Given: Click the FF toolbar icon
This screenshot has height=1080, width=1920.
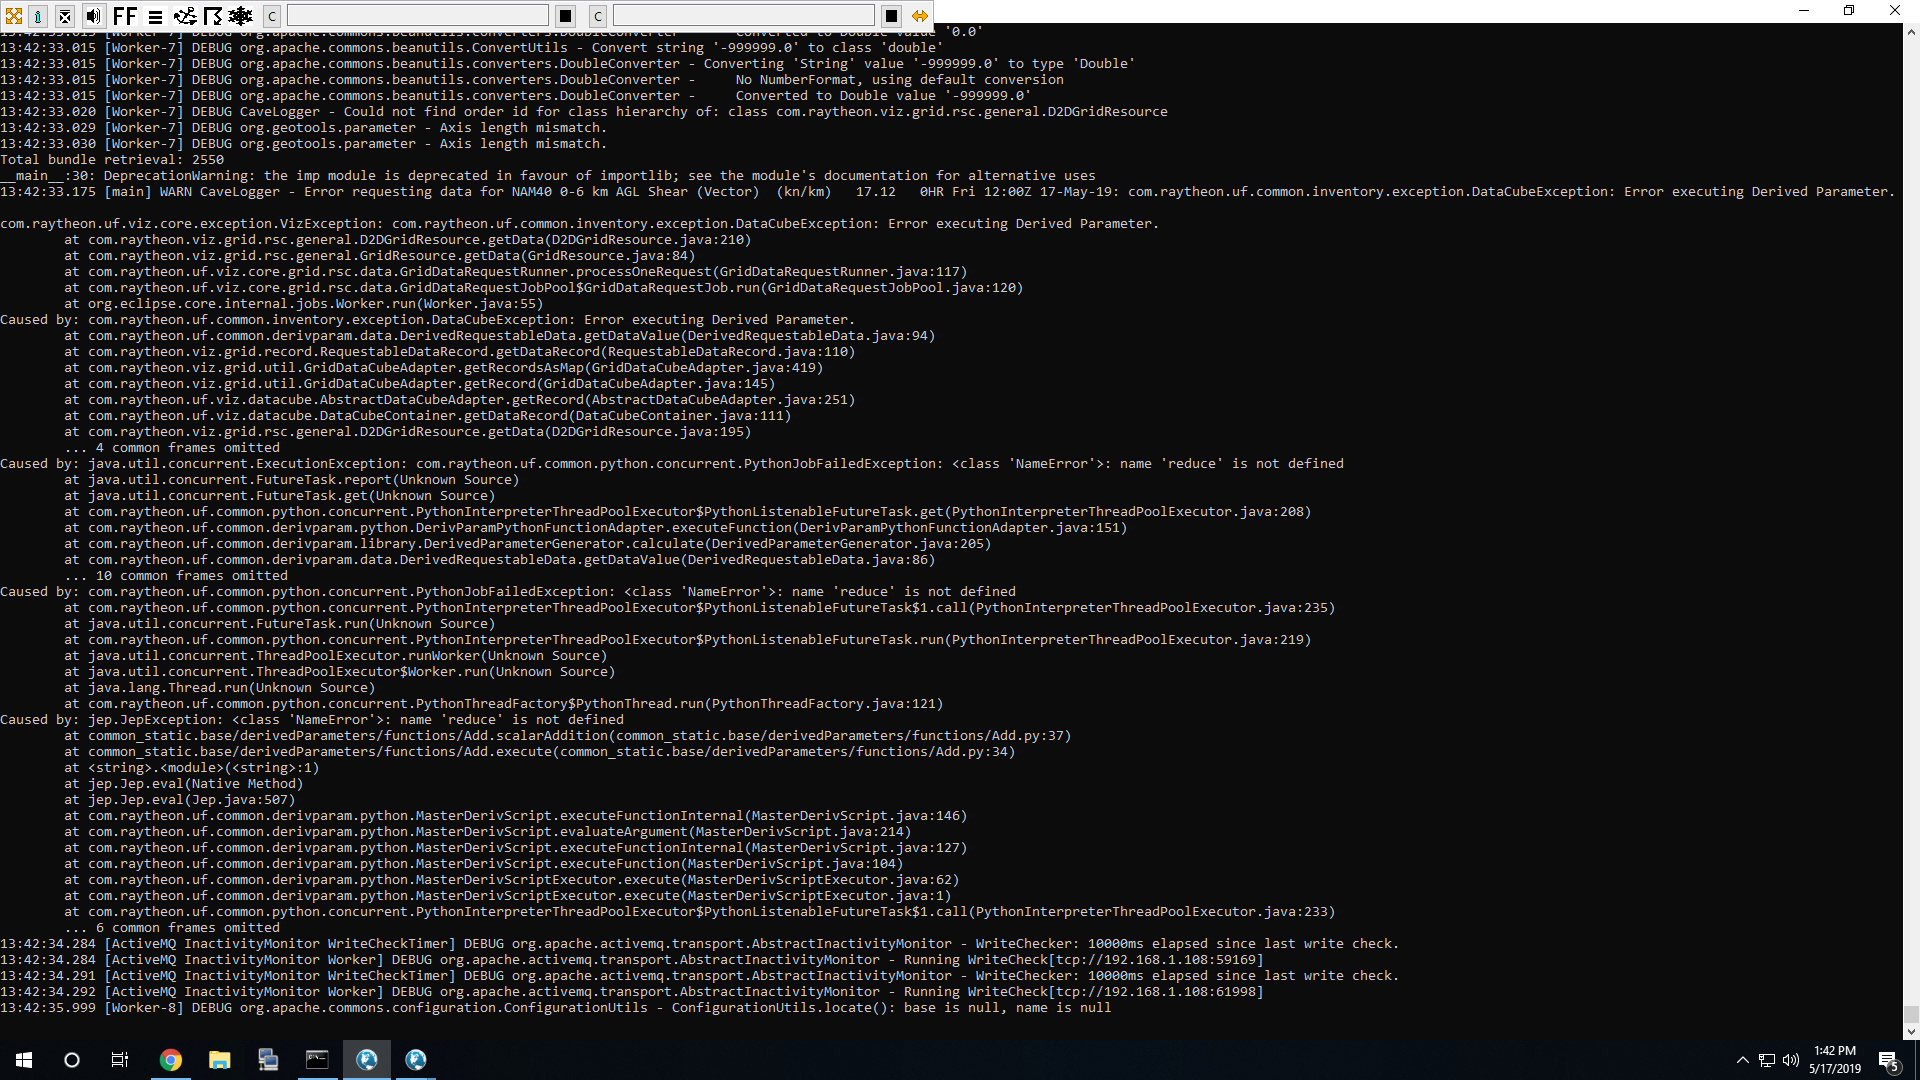Looking at the screenshot, I should (x=125, y=16).
